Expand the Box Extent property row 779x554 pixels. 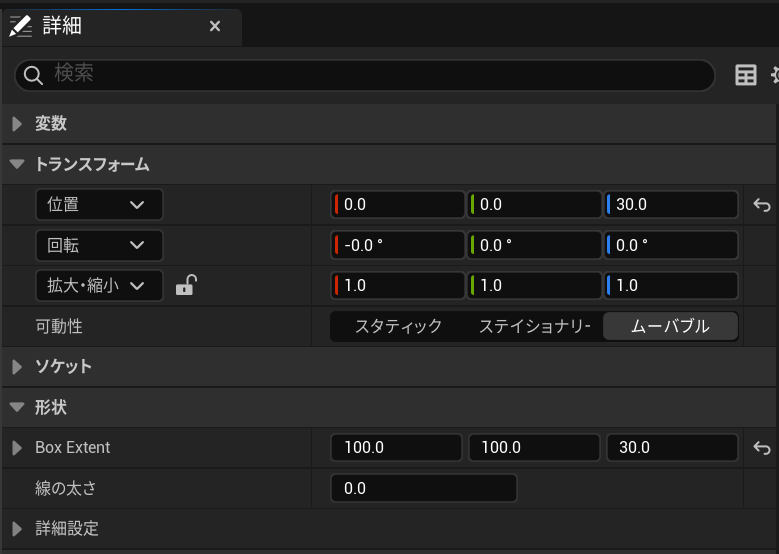coord(17,448)
